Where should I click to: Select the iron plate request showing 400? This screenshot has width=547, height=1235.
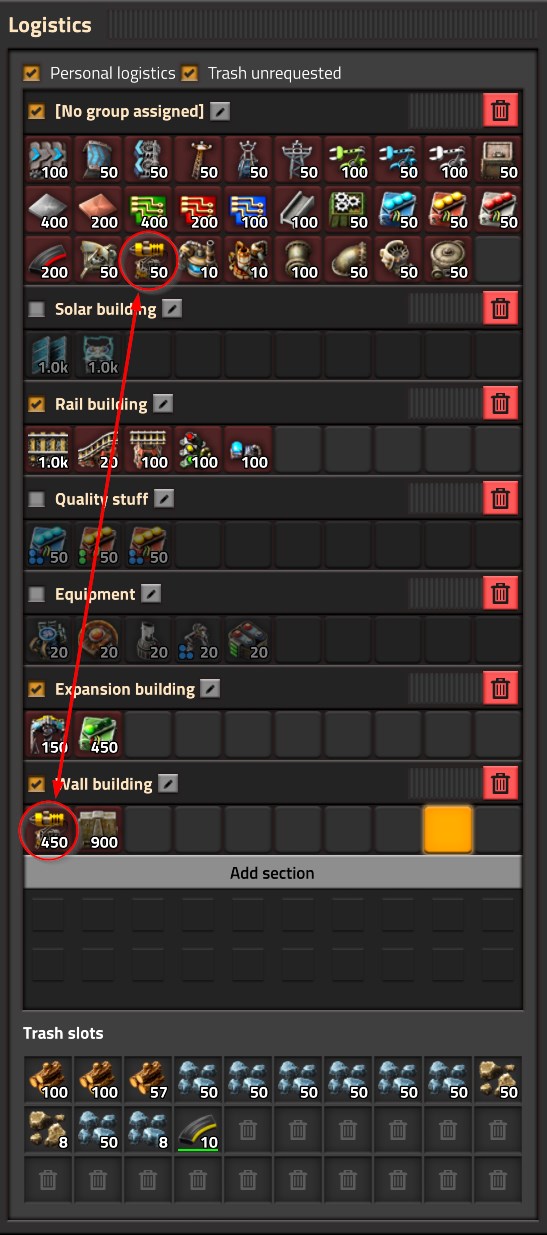48,207
